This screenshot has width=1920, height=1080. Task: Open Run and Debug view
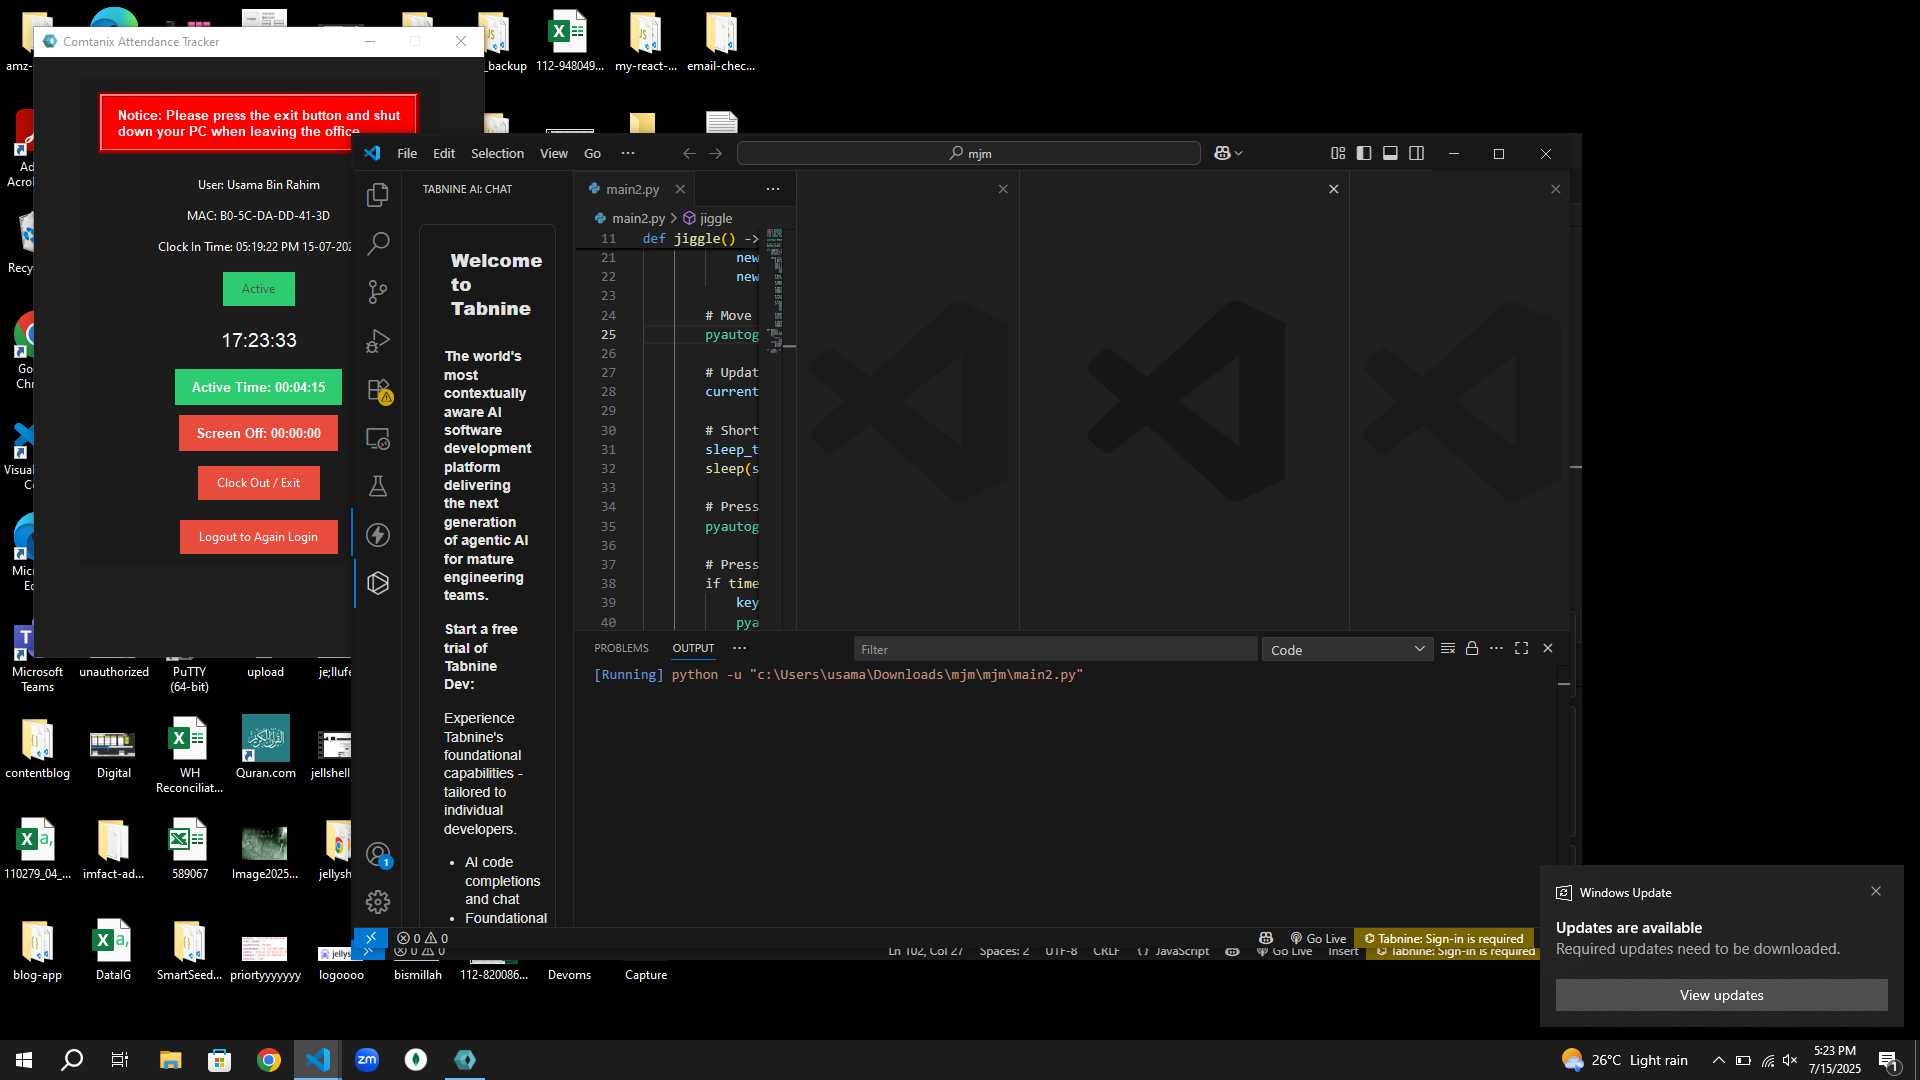click(x=378, y=341)
